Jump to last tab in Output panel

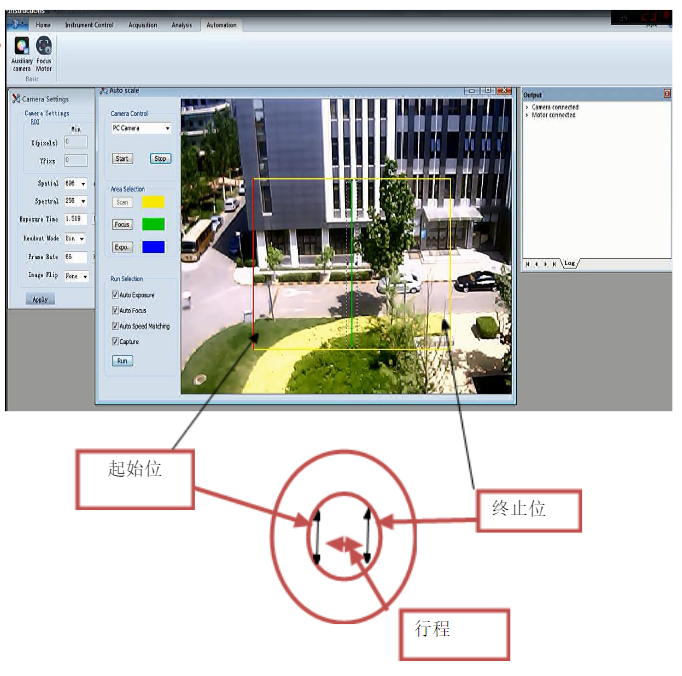click(x=555, y=264)
